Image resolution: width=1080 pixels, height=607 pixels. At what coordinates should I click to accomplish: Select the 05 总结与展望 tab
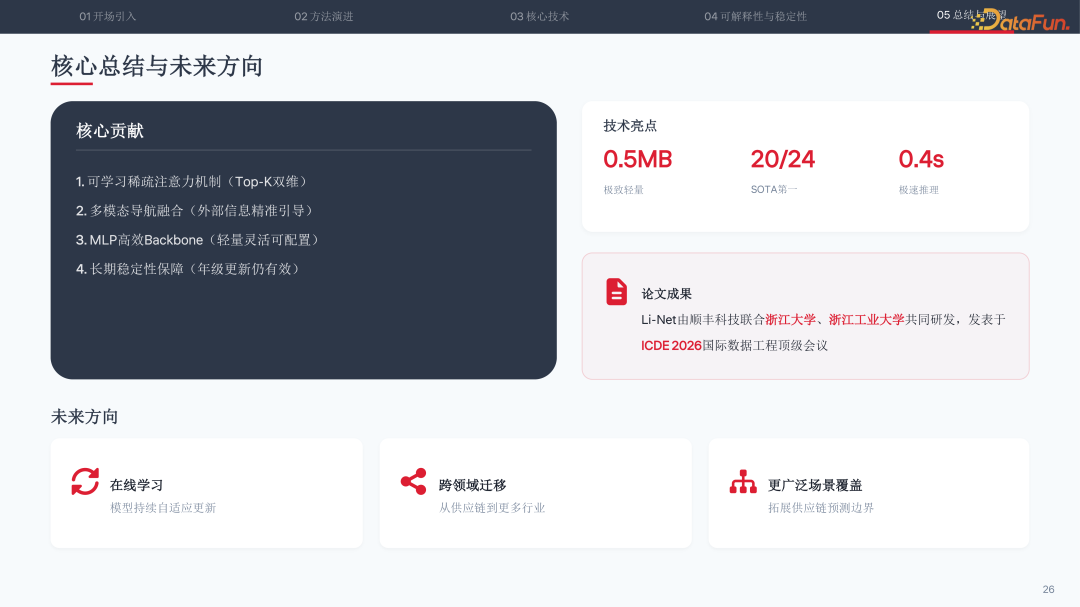tap(971, 15)
